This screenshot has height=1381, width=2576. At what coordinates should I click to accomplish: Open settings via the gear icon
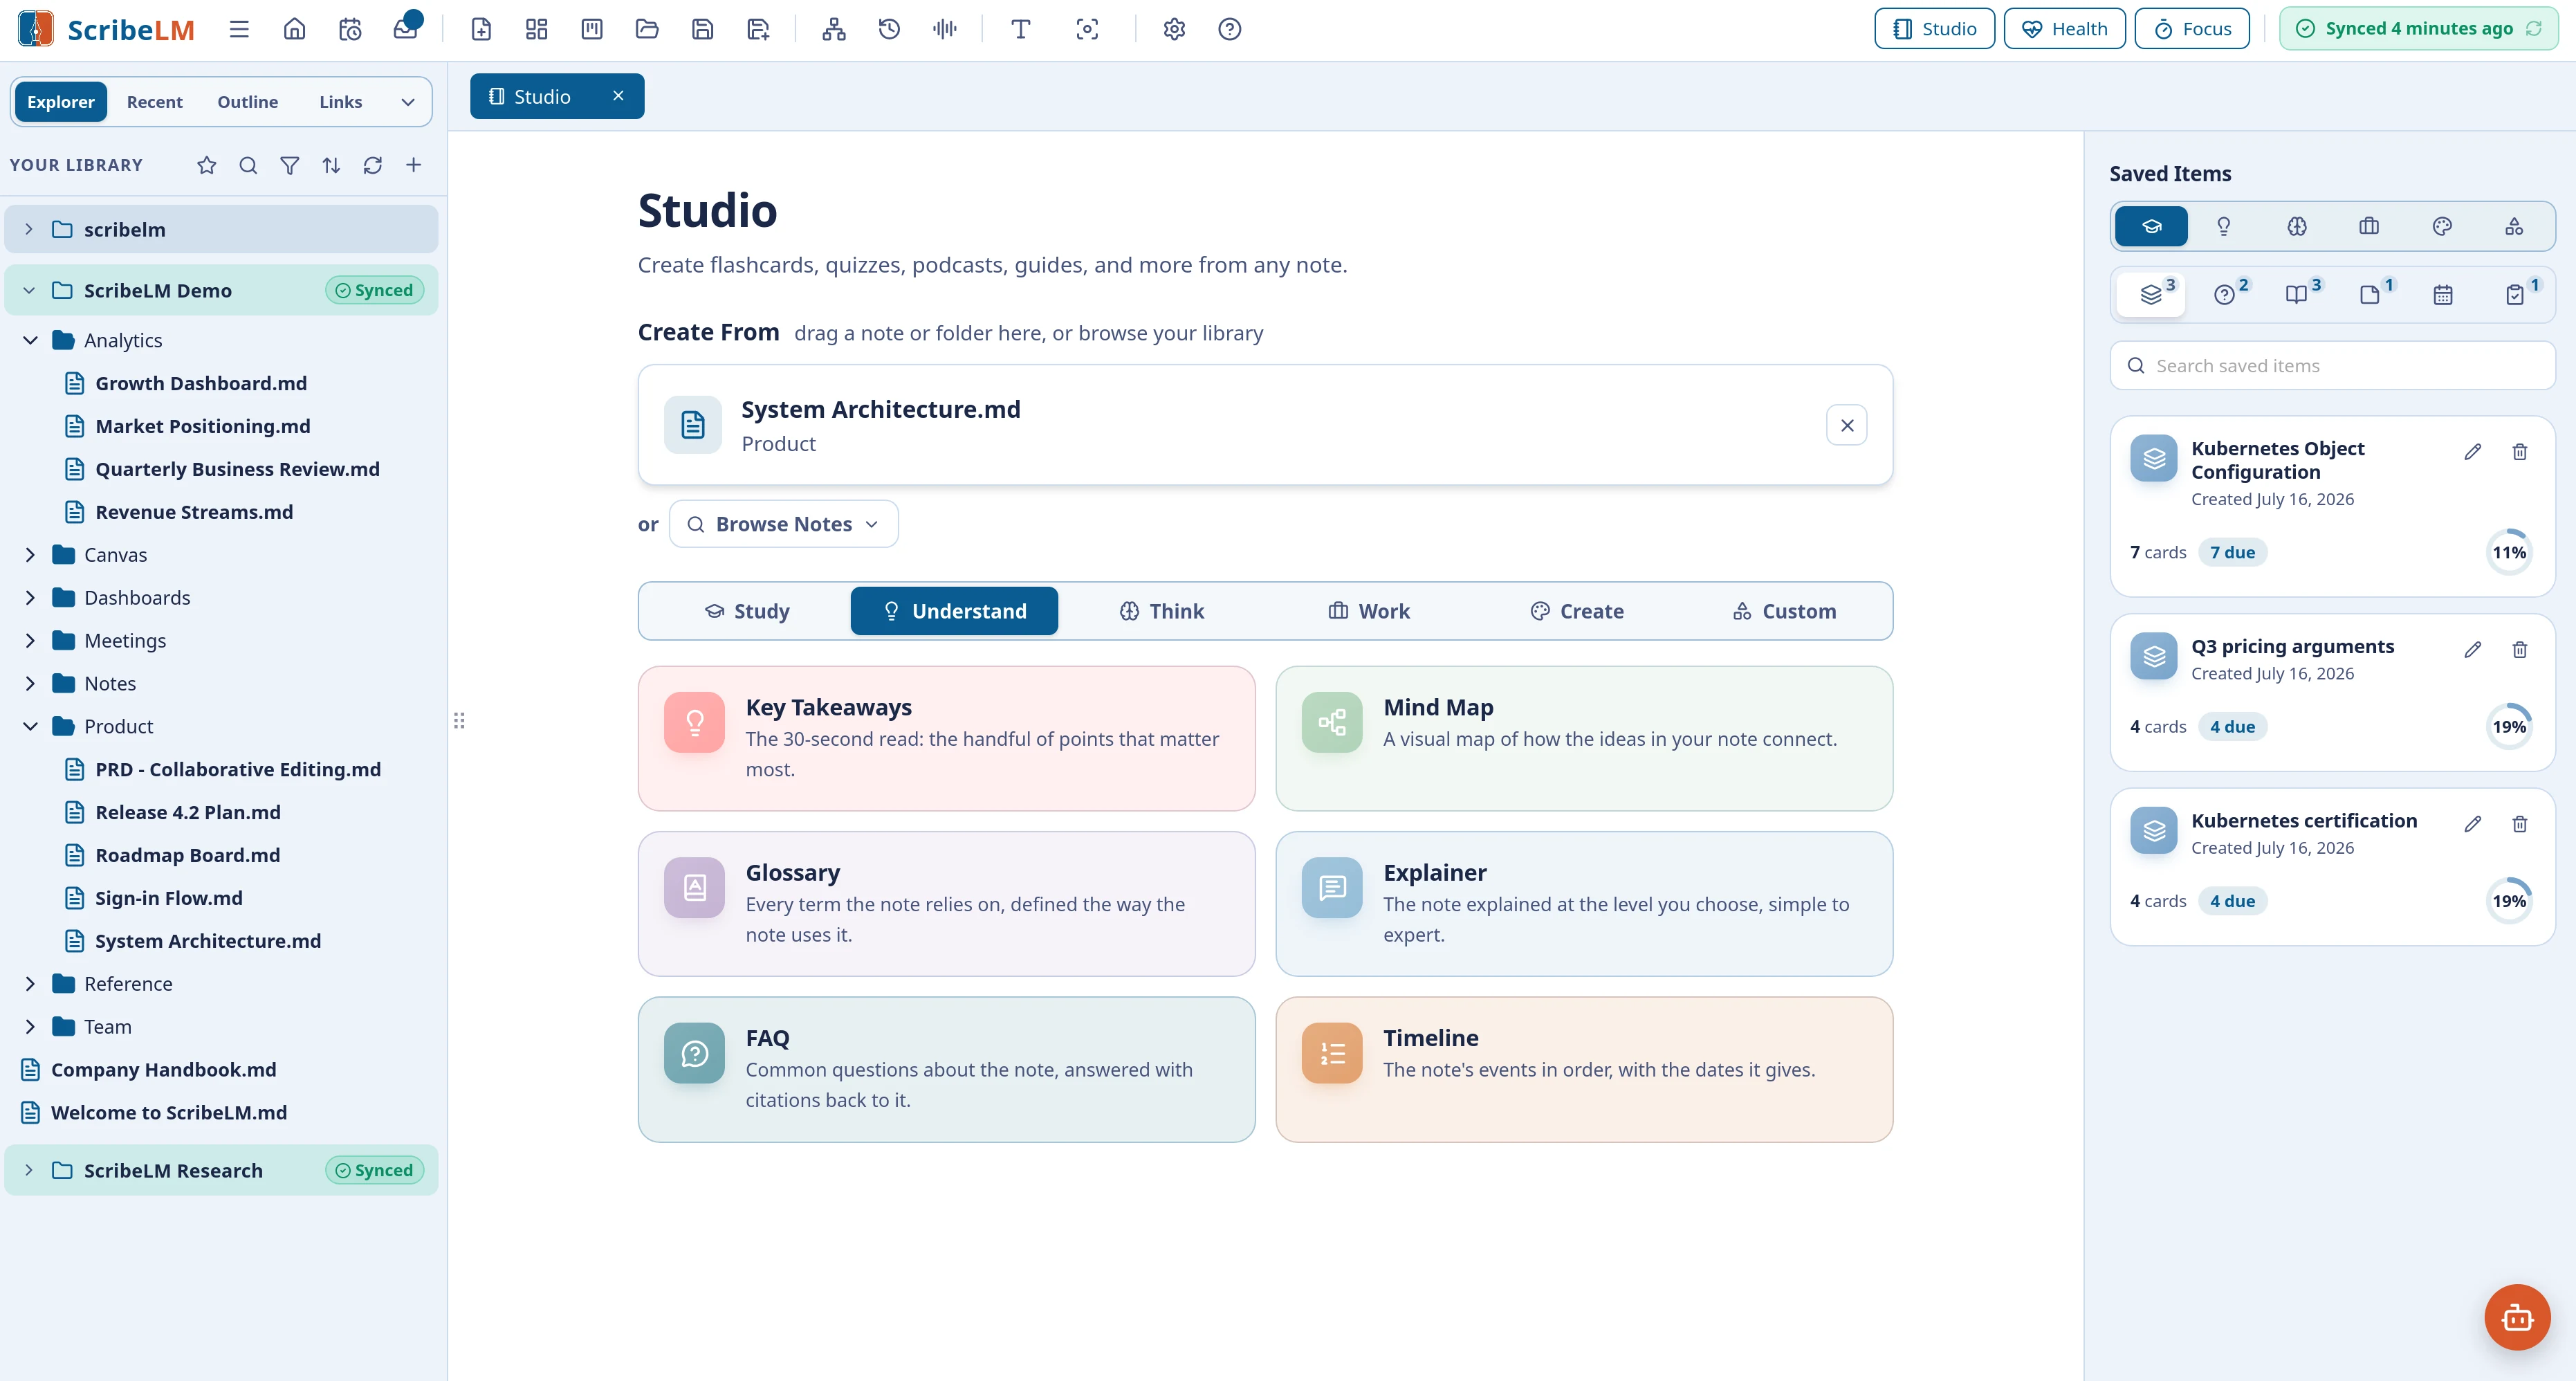1174,29
